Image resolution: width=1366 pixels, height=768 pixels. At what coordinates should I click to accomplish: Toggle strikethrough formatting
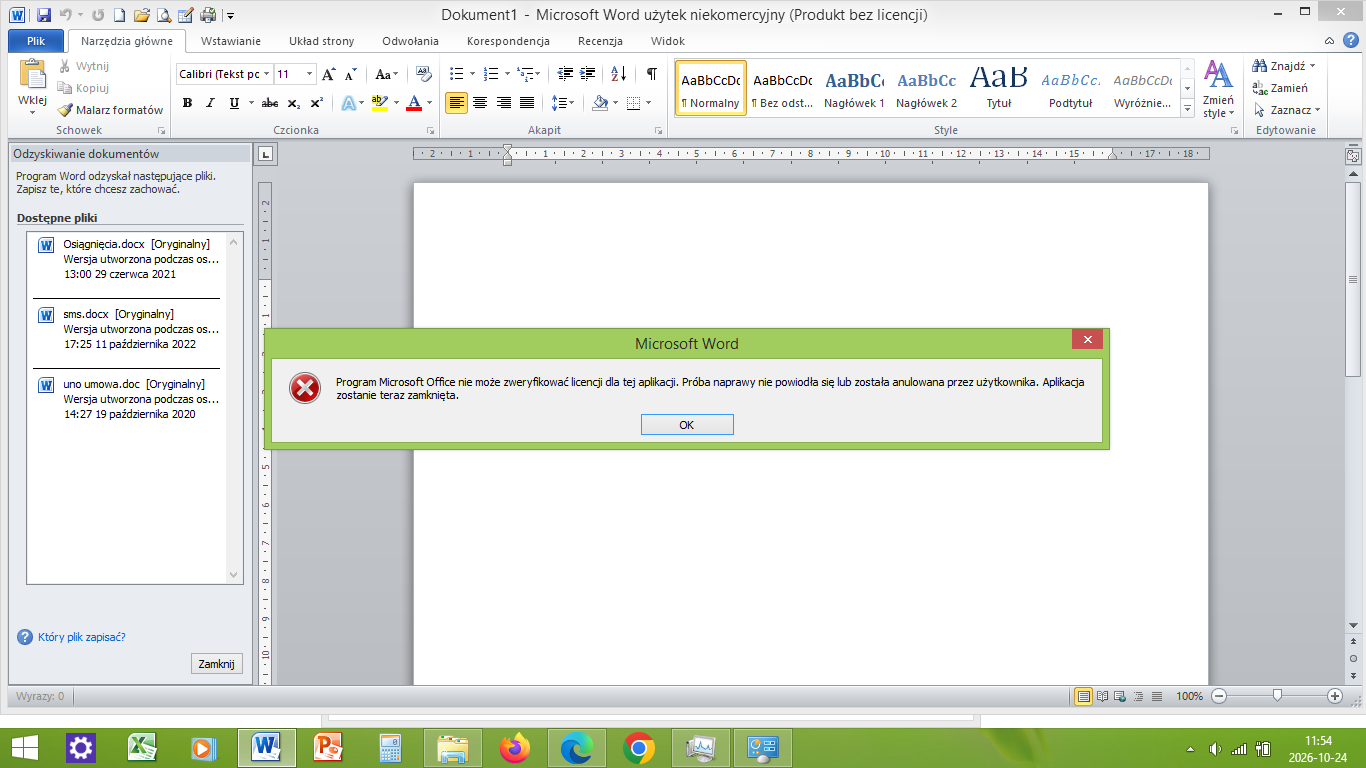point(270,103)
